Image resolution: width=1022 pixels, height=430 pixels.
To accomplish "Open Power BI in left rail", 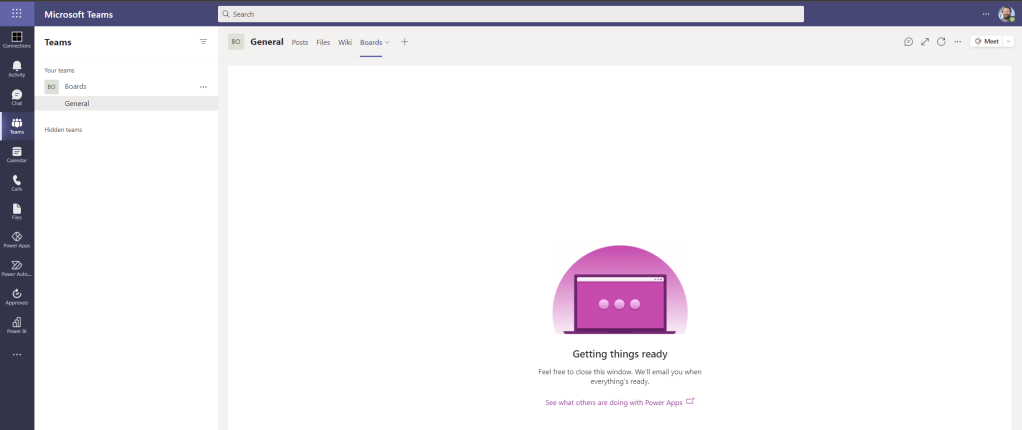I will click(x=17, y=324).
